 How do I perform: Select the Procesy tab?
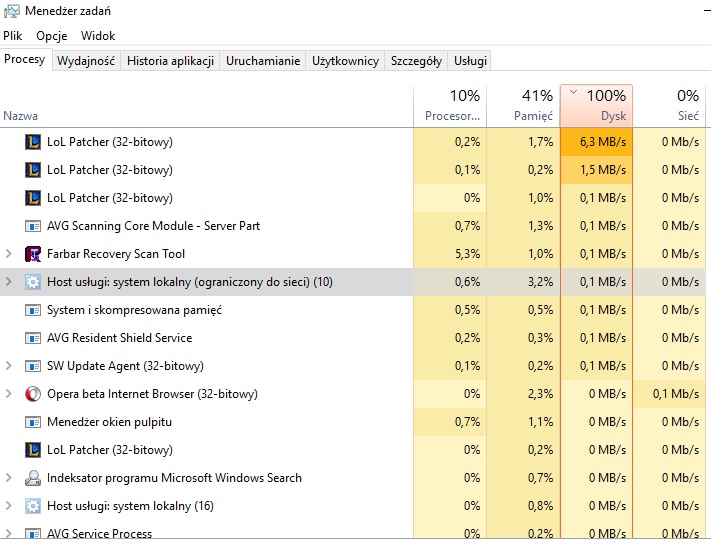pyautogui.click(x=25, y=59)
